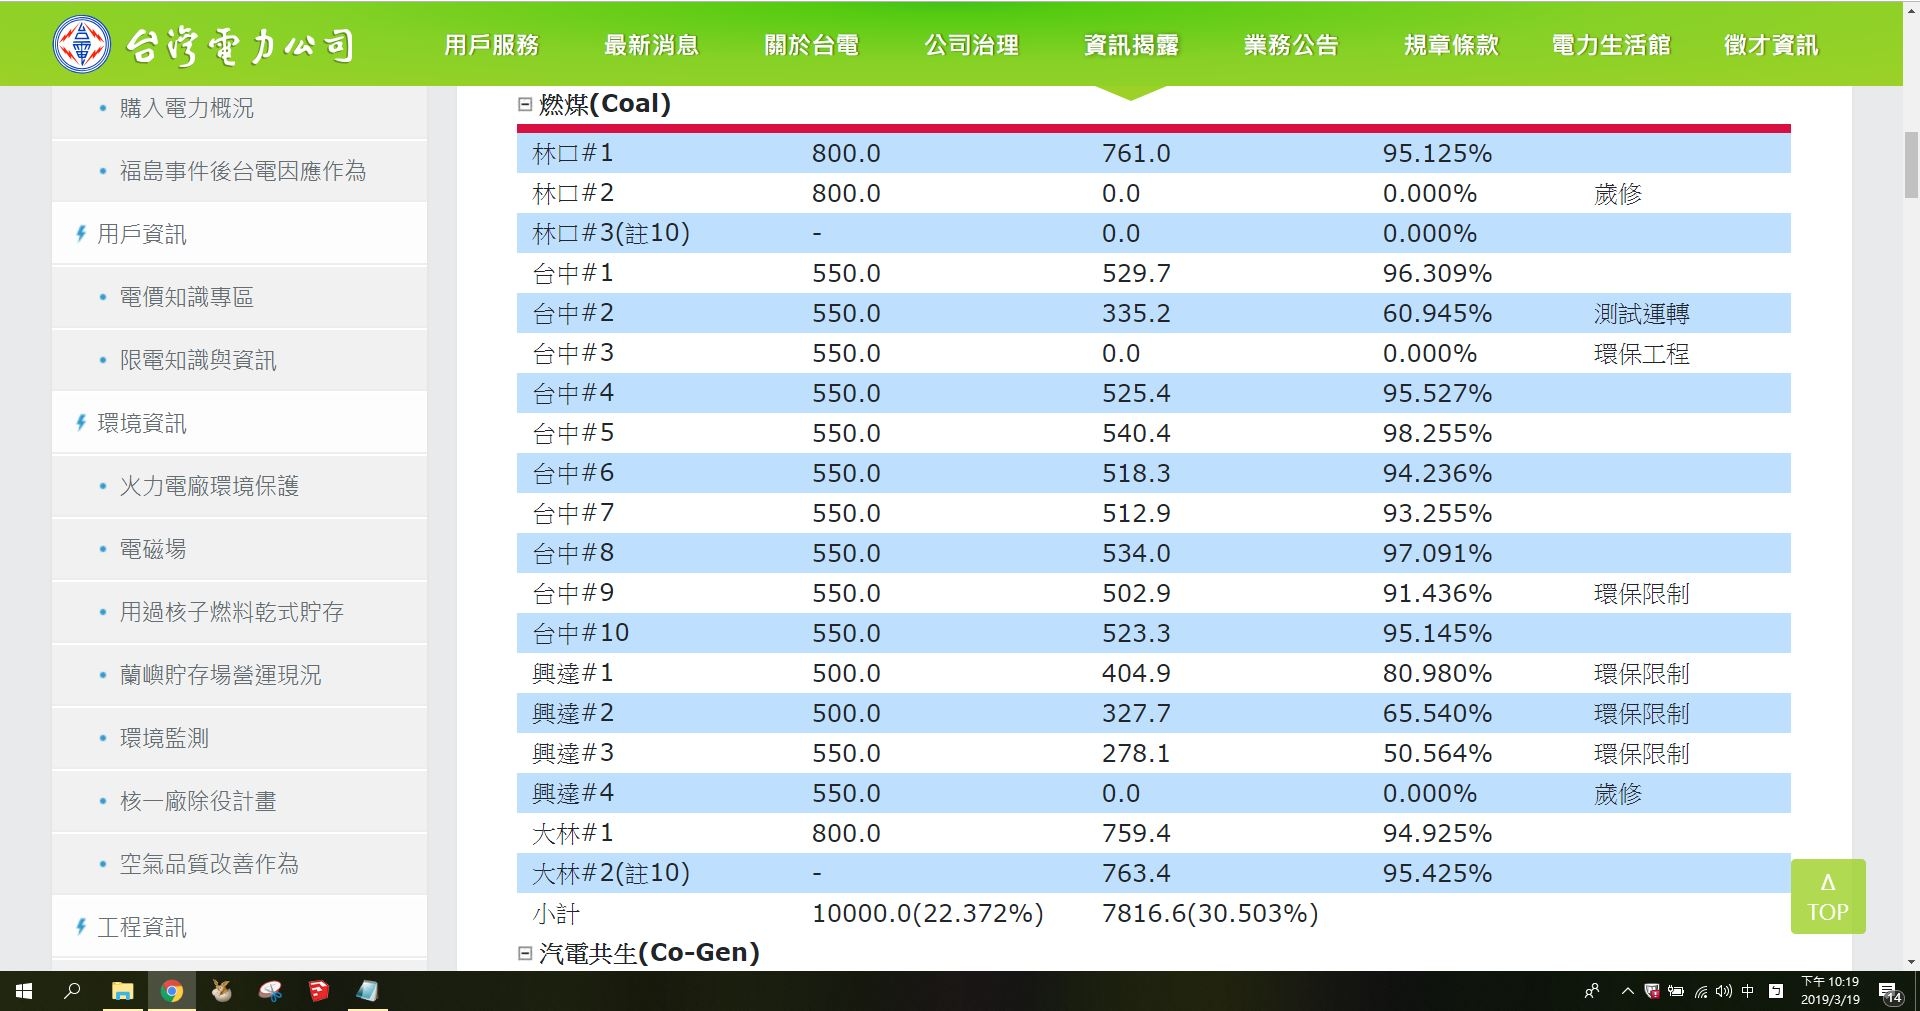Click the IME mode icon in the tray
The height and width of the screenshot is (1011, 1920).
1776,991
